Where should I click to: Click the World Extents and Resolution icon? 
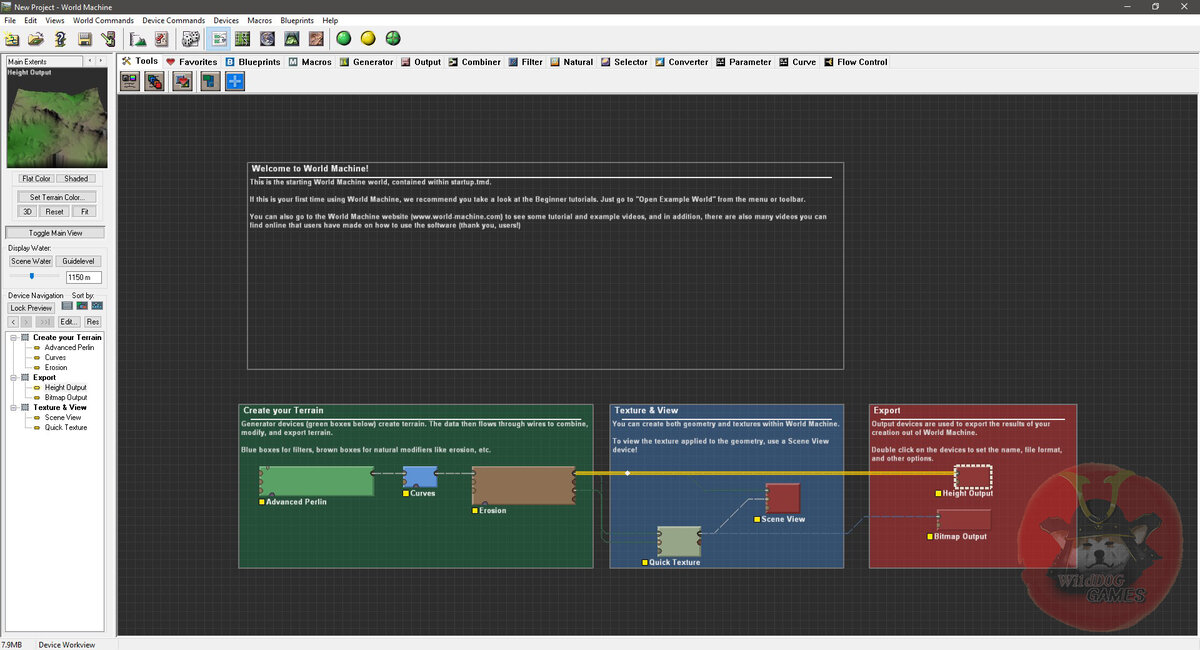pos(138,39)
